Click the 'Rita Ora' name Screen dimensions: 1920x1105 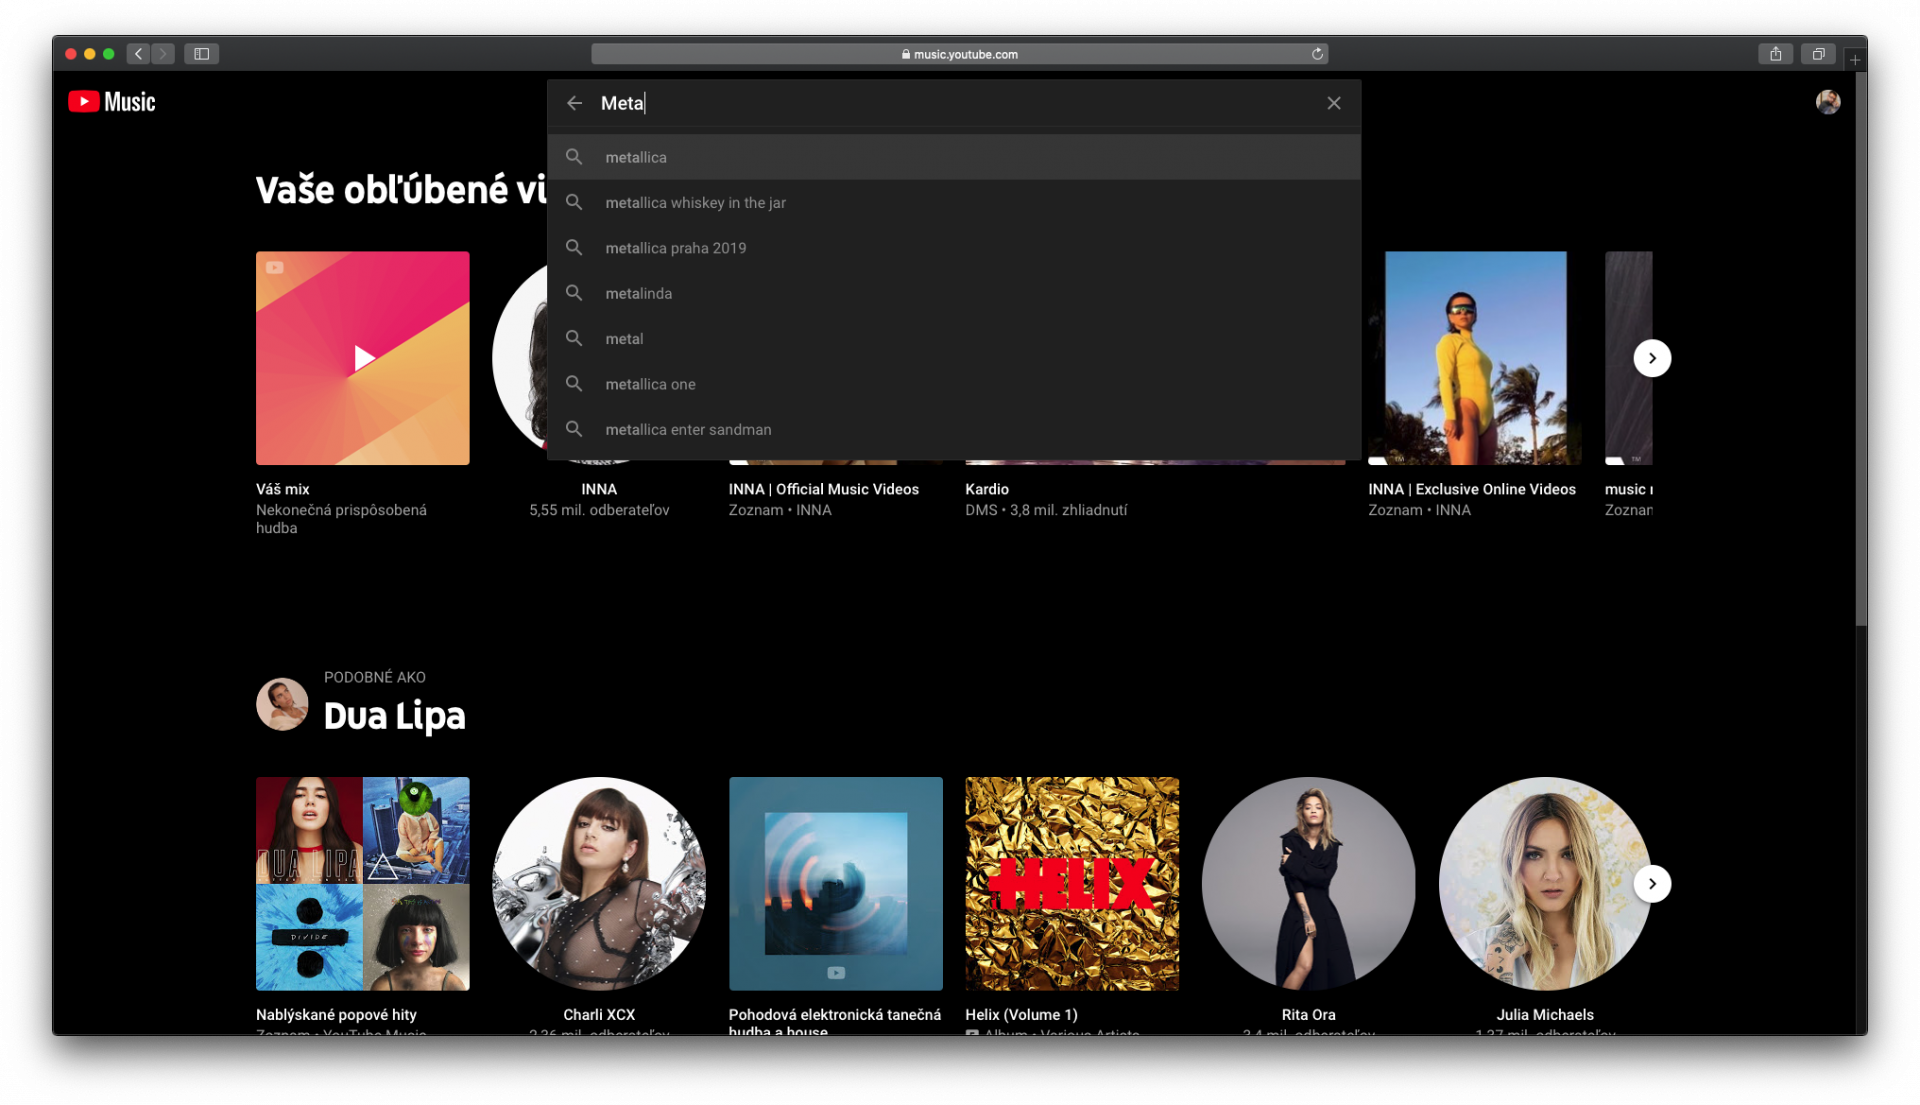click(1308, 1014)
